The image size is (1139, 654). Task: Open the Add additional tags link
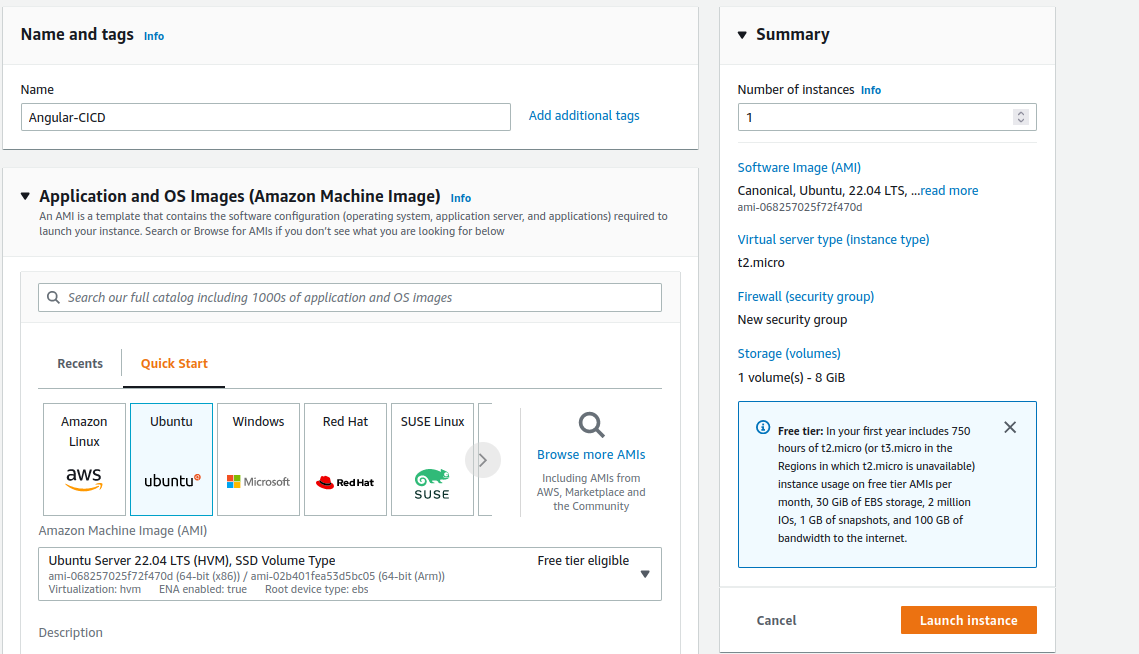pyautogui.click(x=583, y=115)
